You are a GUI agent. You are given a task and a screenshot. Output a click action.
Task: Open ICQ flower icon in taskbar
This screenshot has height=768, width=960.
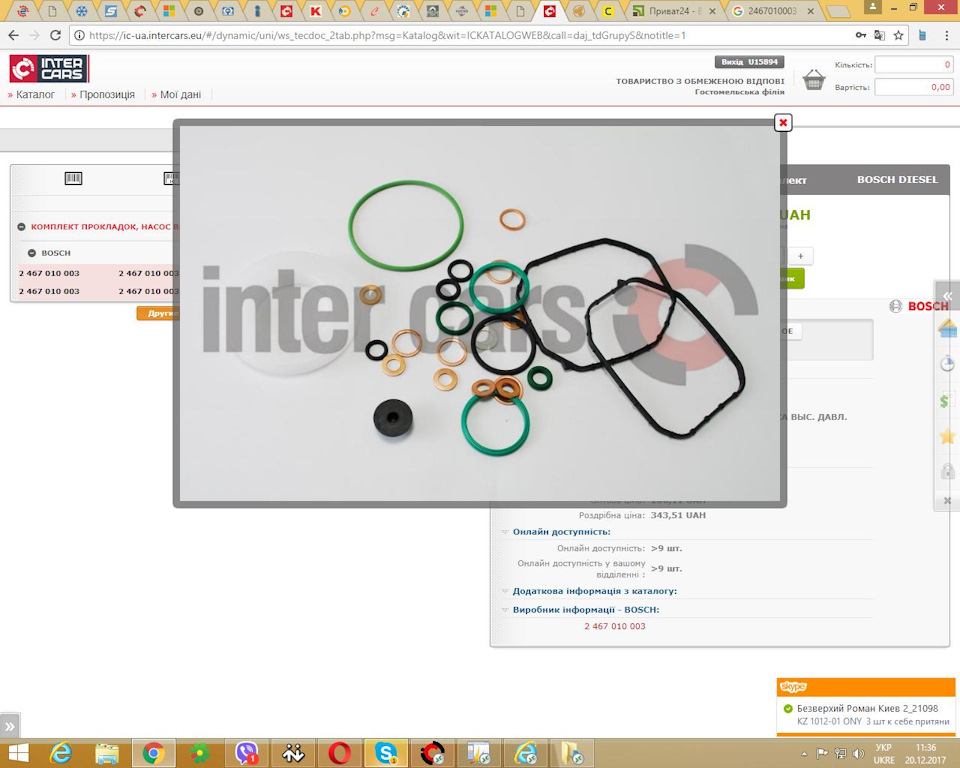tap(200, 753)
